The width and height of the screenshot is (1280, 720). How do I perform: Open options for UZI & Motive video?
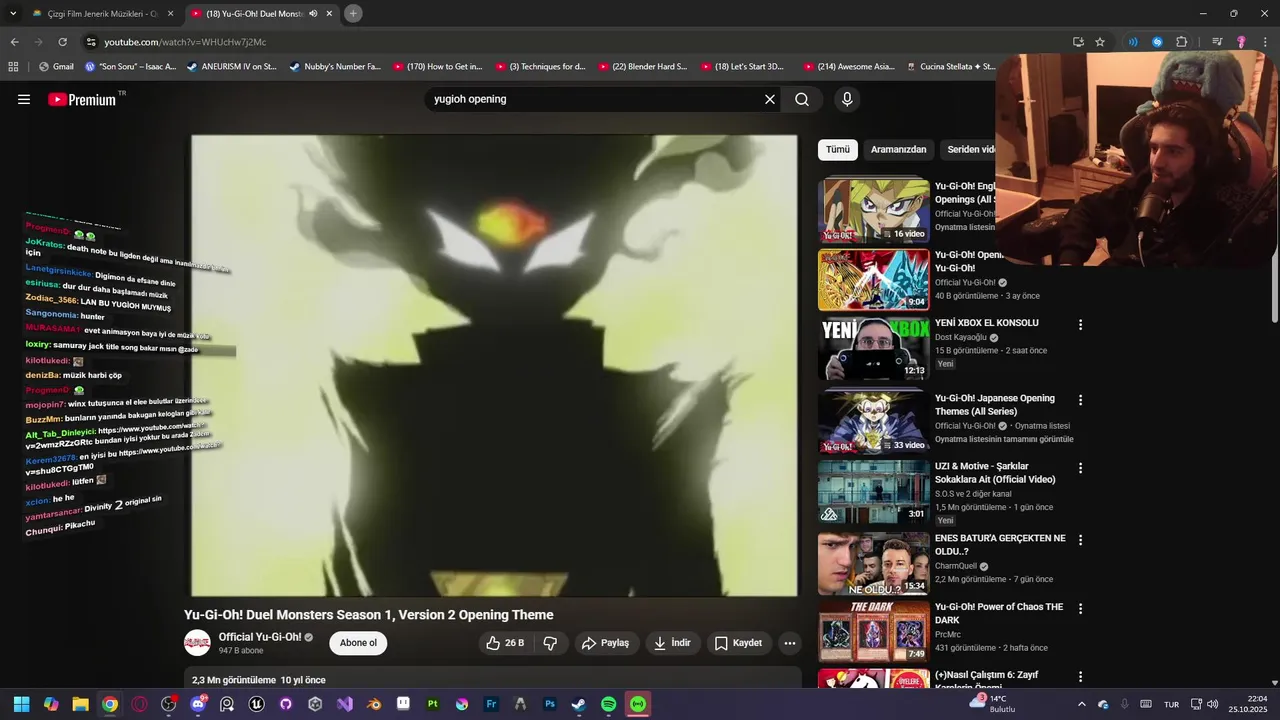tap(1080, 468)
